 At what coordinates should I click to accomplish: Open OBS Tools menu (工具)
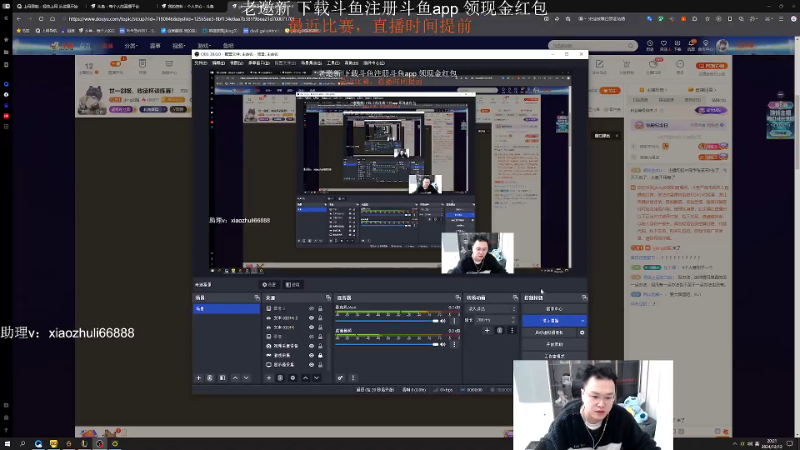[333, 63]
